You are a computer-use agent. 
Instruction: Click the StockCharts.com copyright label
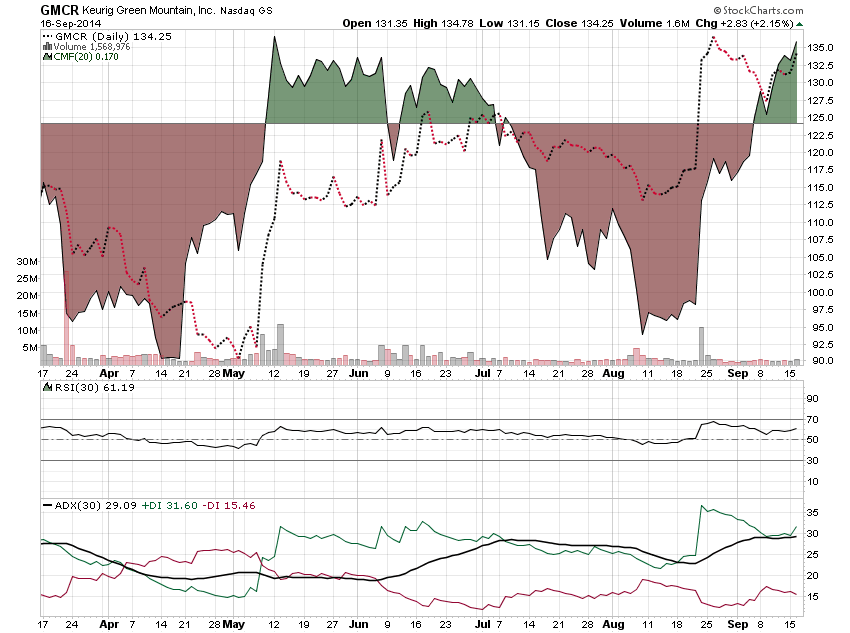coord(758,10)
